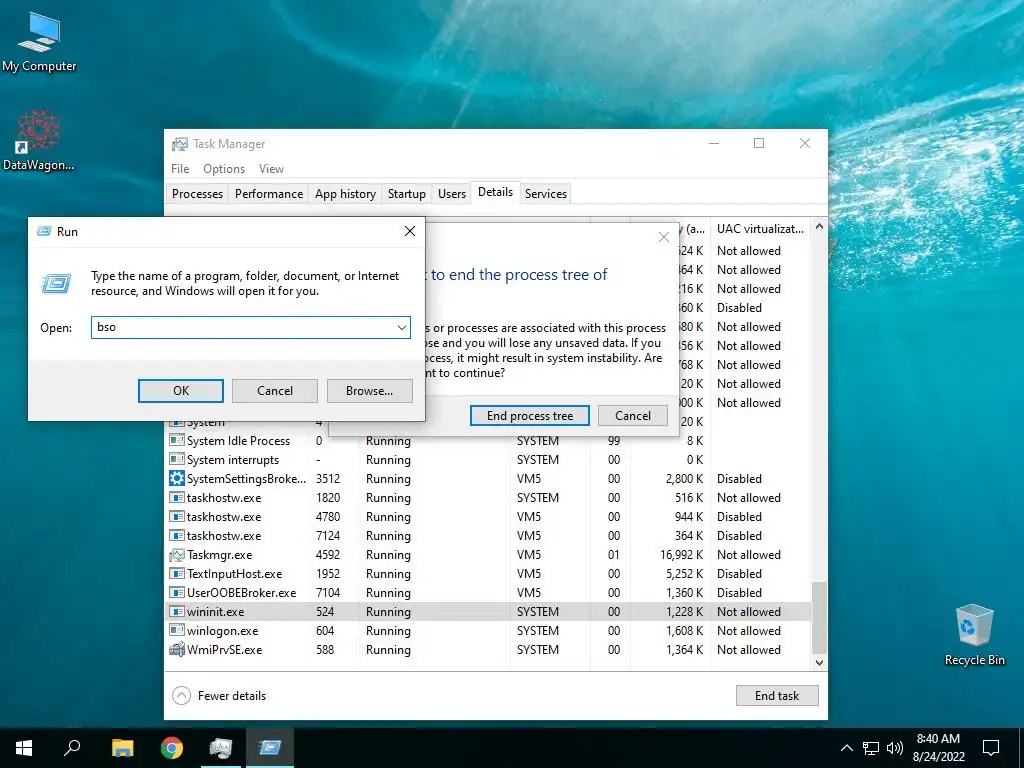Click the Run dialog title icon
Screen dimensions: 1024x768
click(44, 231)
